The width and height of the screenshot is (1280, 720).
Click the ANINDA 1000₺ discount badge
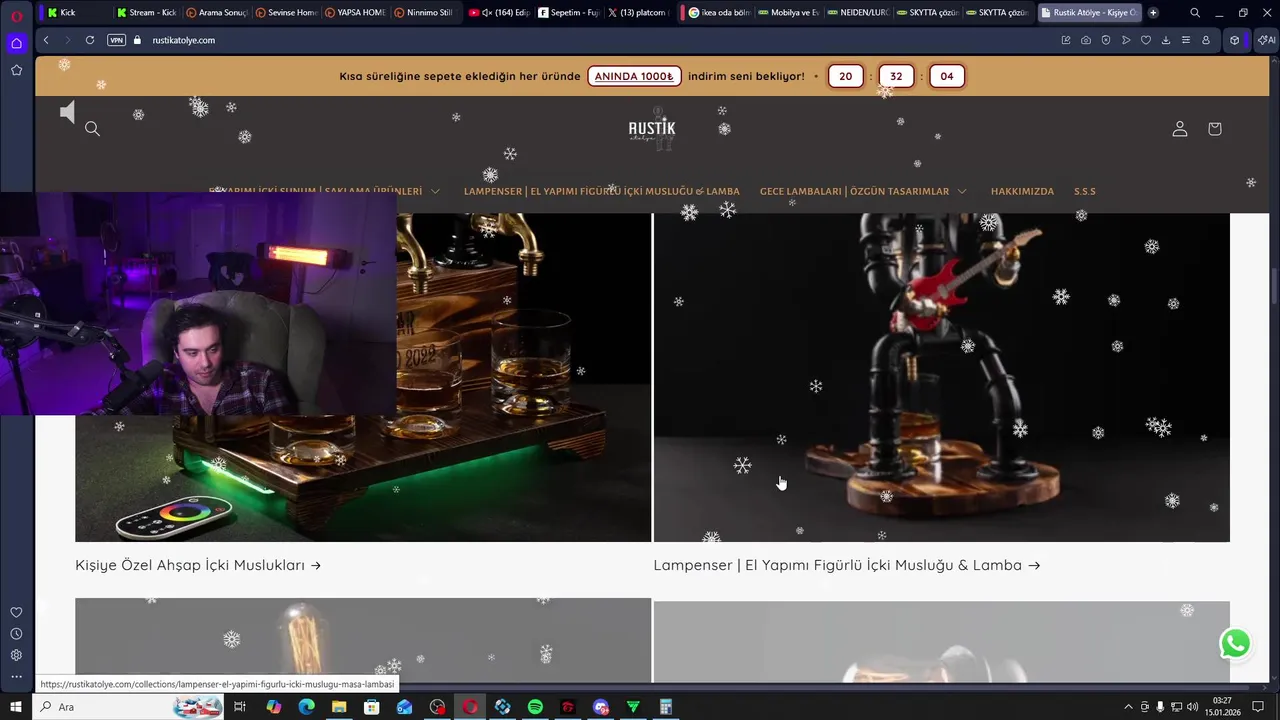tap(634, 76)
